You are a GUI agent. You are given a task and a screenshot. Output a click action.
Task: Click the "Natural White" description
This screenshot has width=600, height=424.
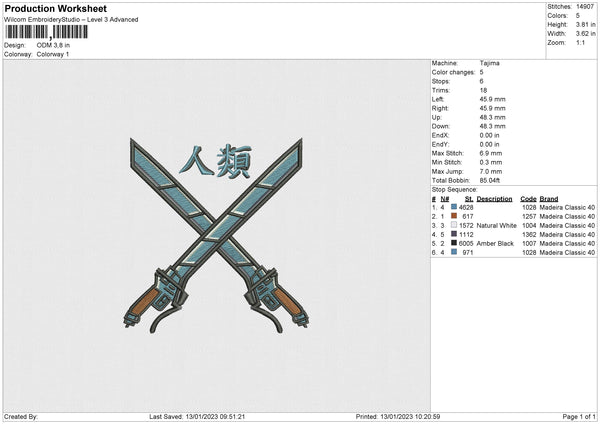click(496, 225)
